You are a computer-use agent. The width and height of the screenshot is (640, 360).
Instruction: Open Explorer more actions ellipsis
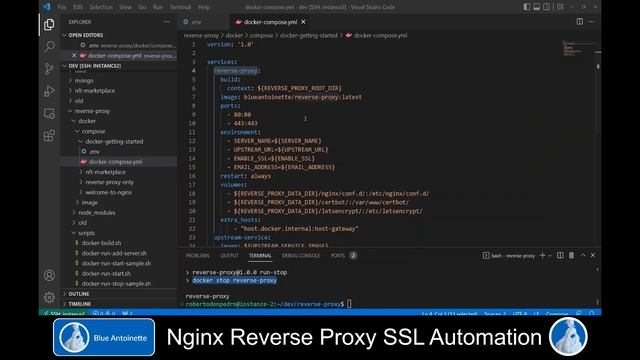pos(167,22)
